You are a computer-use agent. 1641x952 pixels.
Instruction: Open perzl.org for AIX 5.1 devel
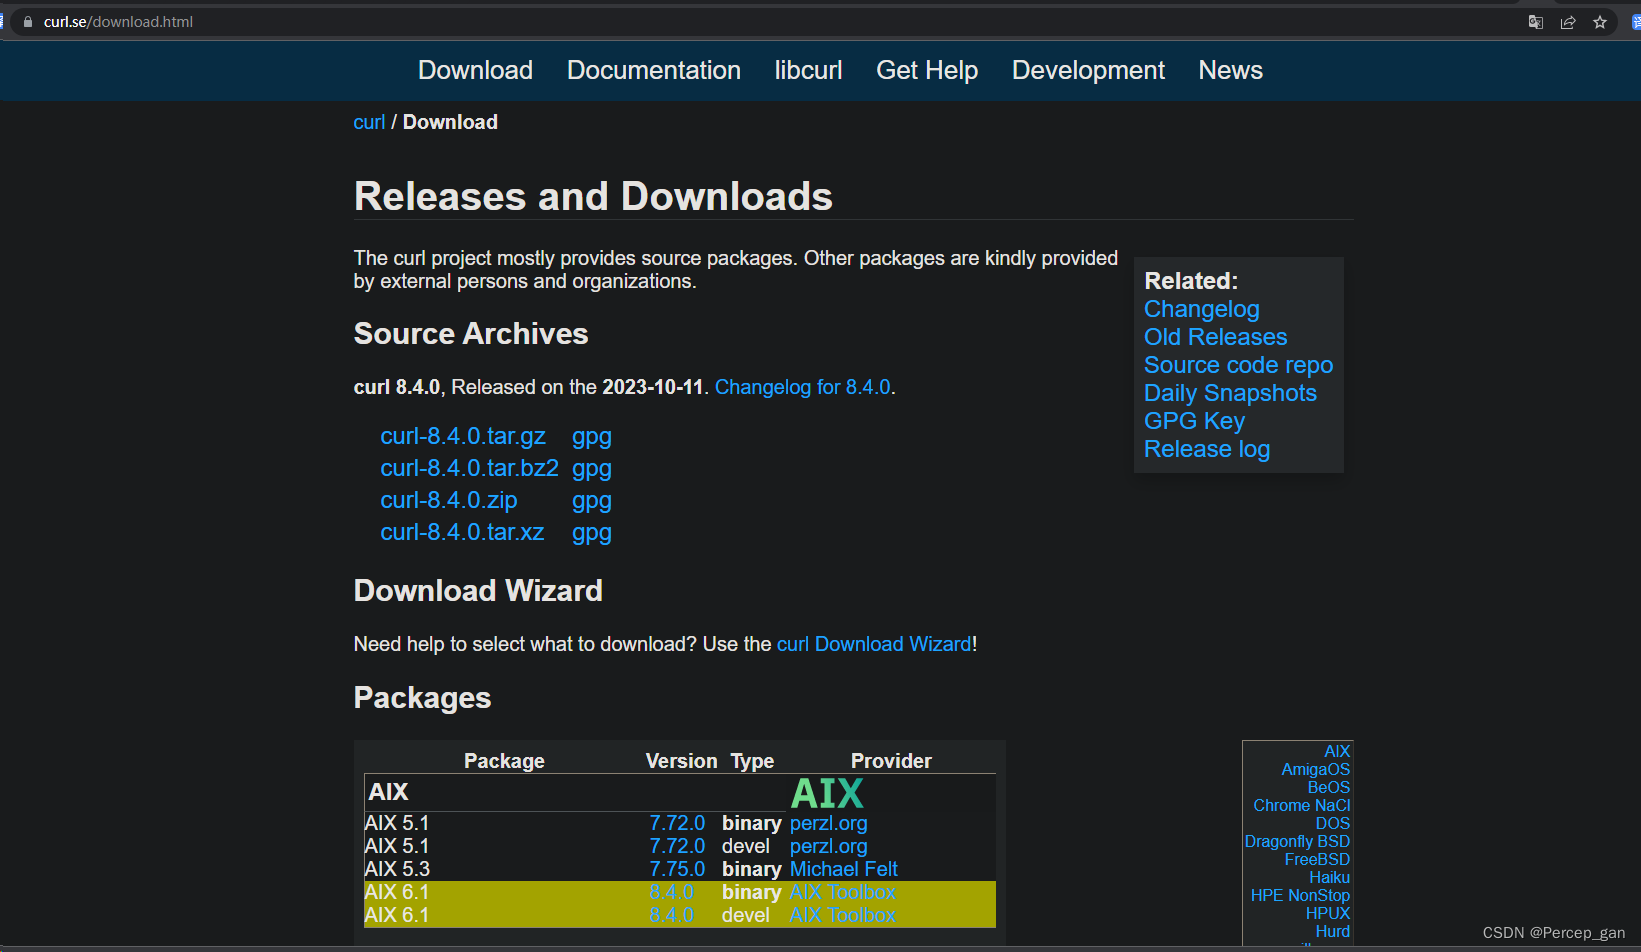[828, 846]
